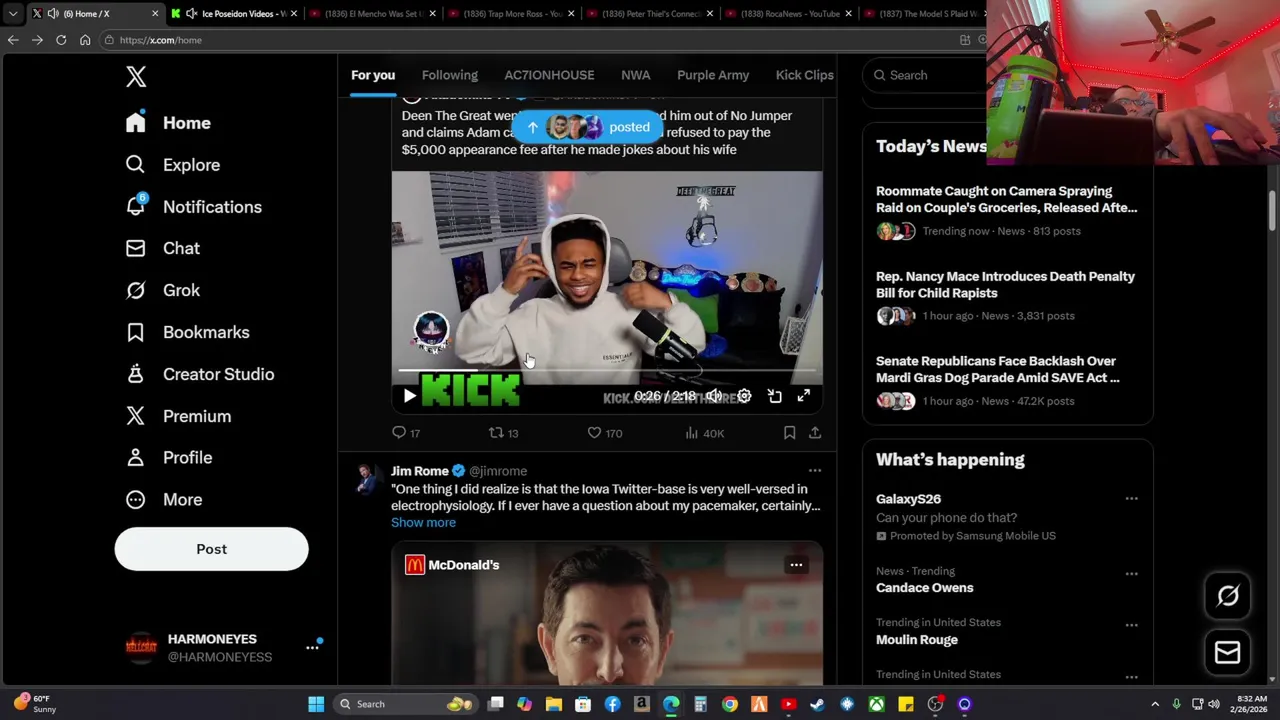The image size is (1280, 720).
Task: Open options for Moulin Rouge trend
Action: (x=1131, y=625)
